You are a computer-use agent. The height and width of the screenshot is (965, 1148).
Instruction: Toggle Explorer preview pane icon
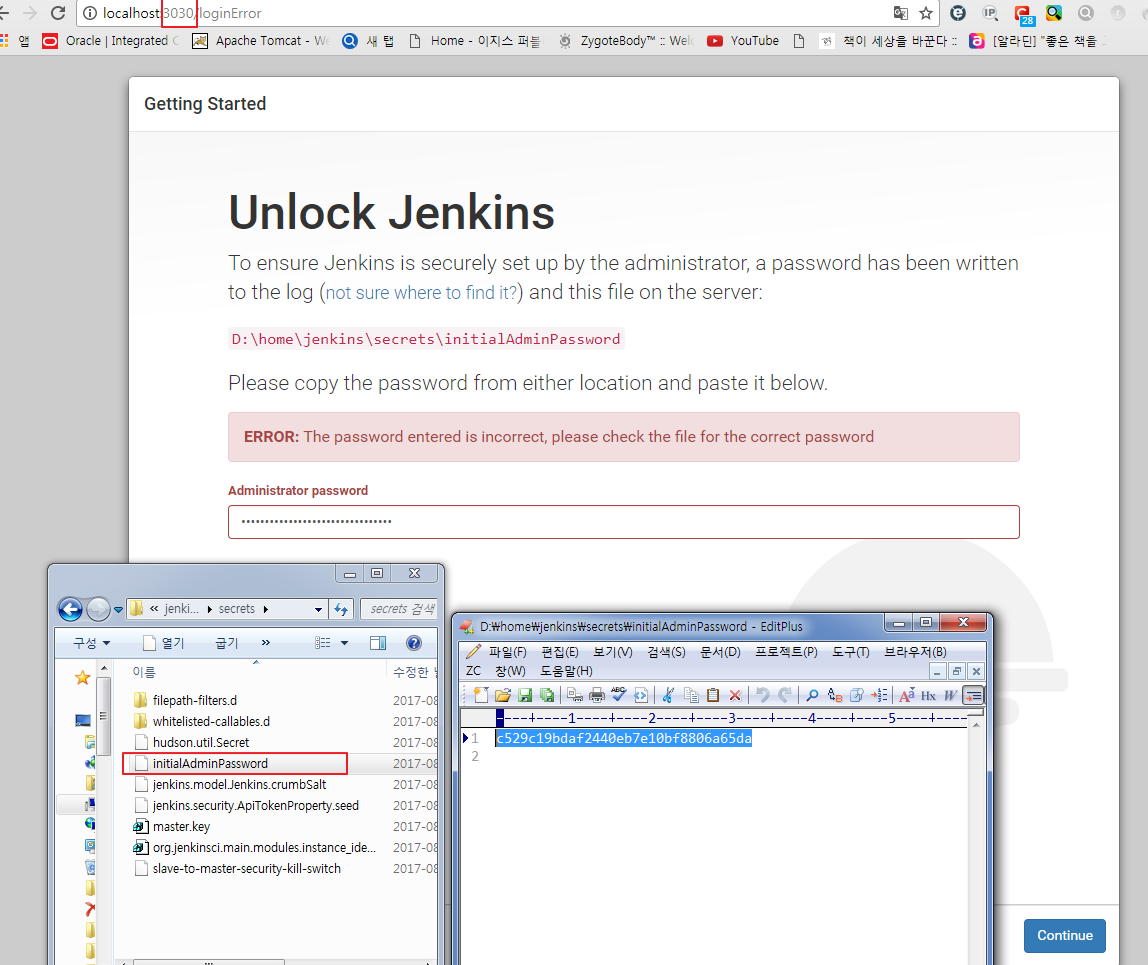[378, 643]
